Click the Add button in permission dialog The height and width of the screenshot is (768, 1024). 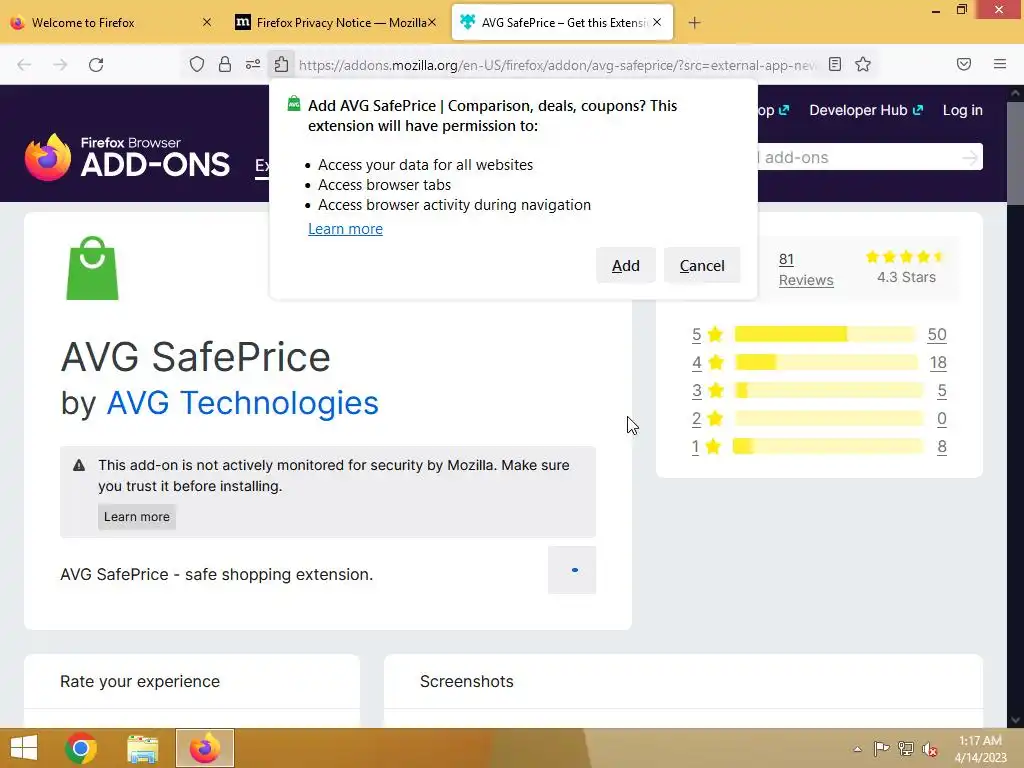(x=626, y=266)
